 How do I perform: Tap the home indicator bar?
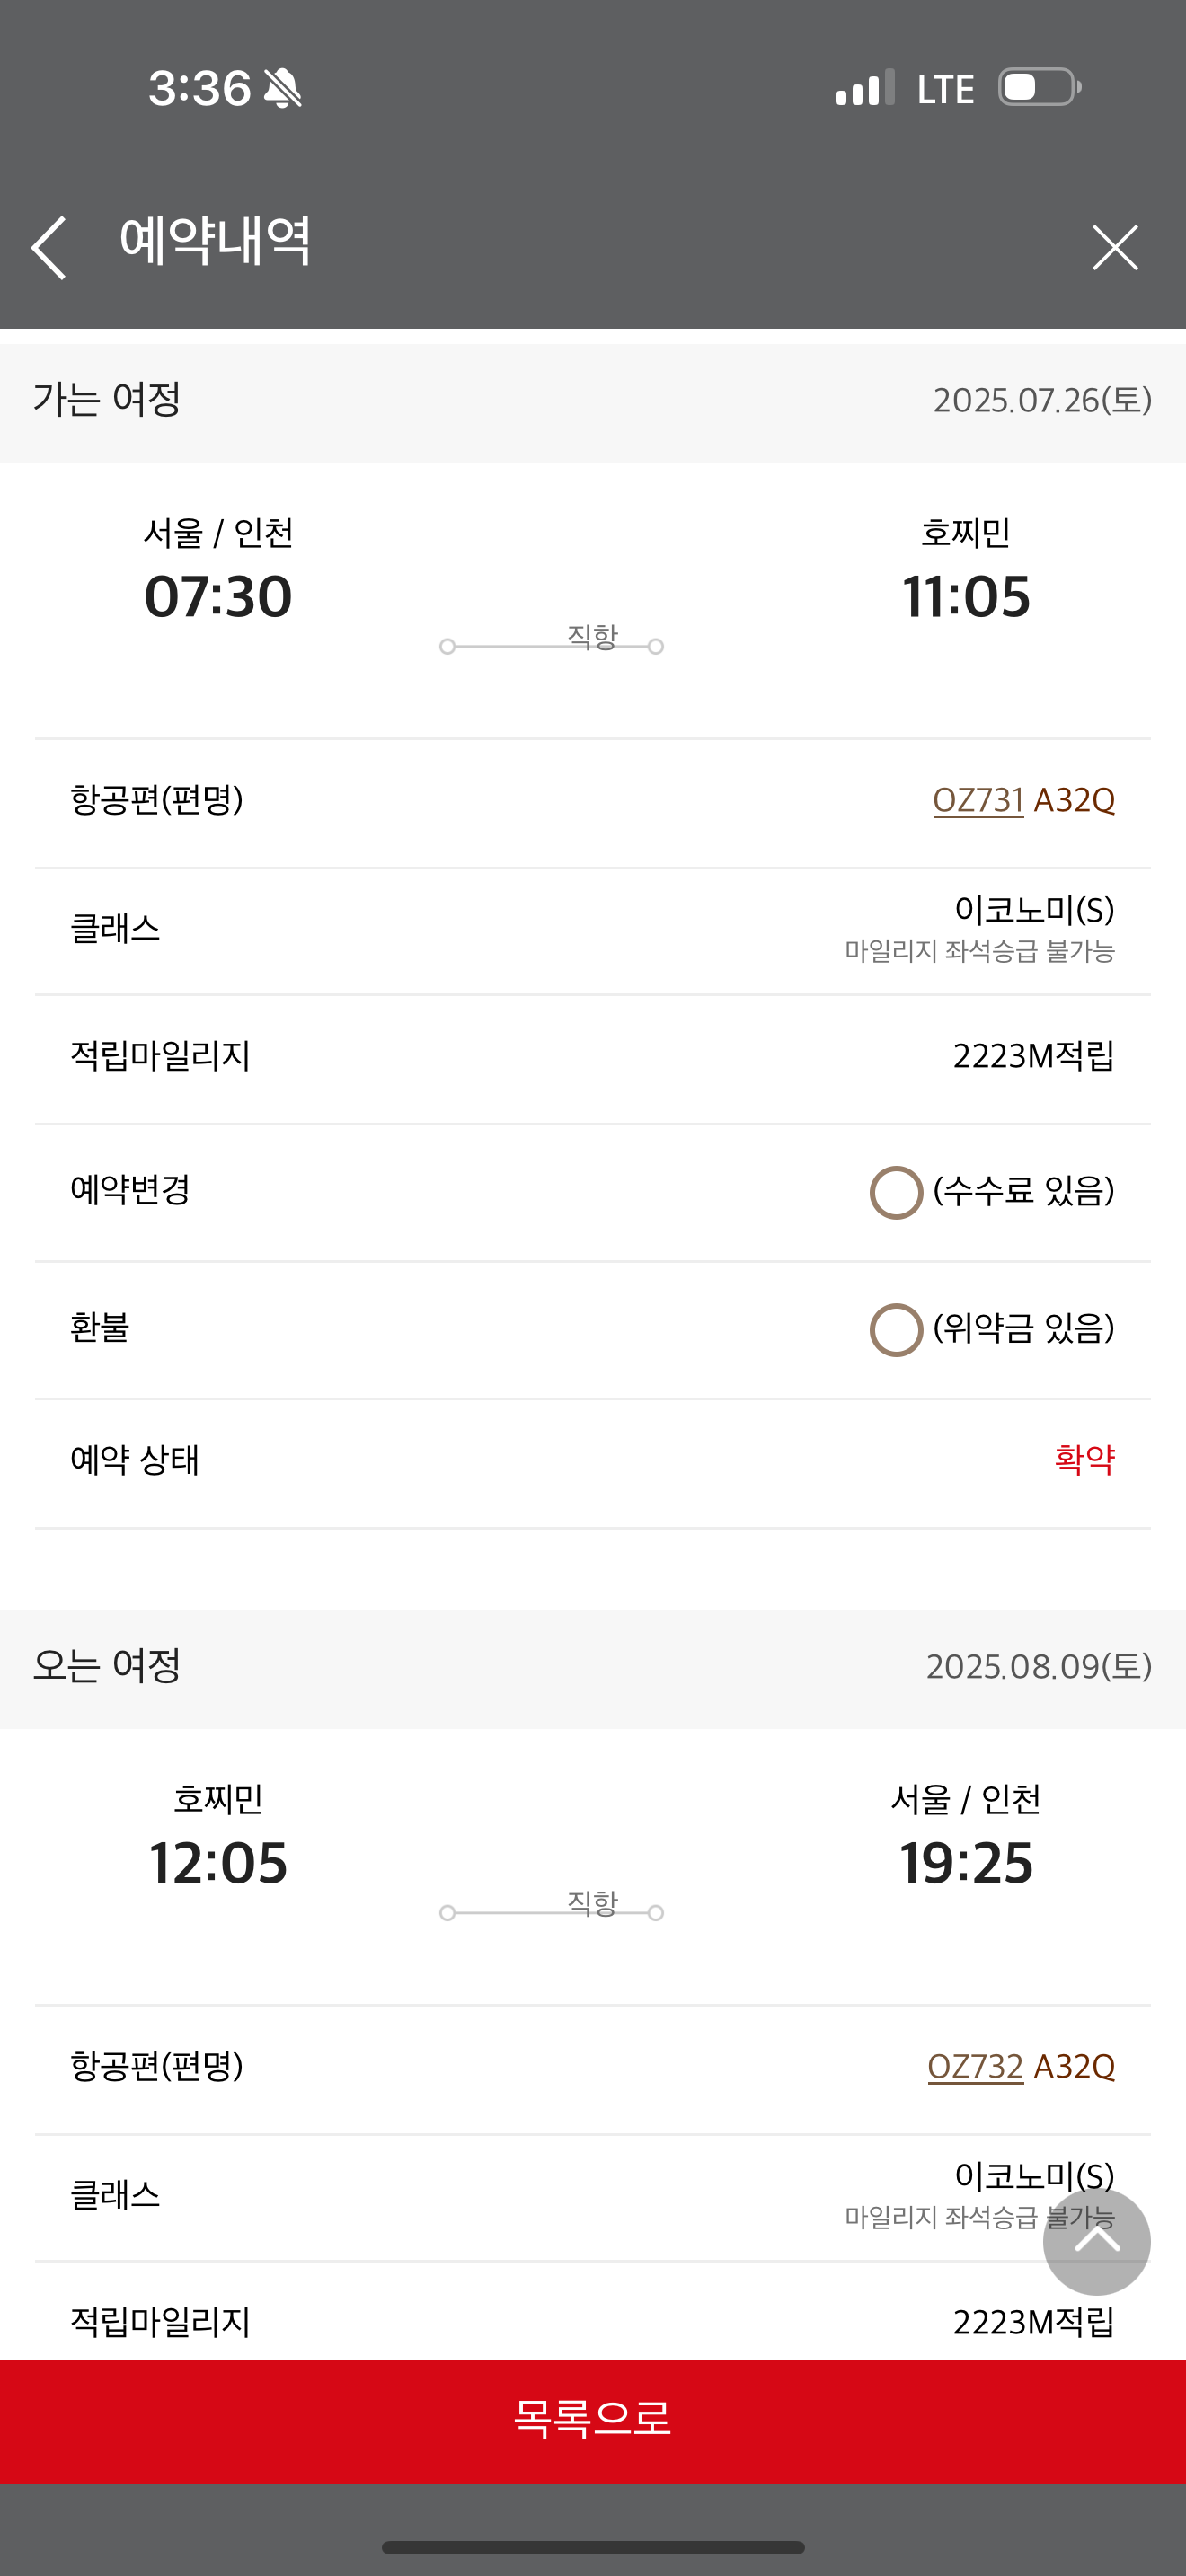593,2547
